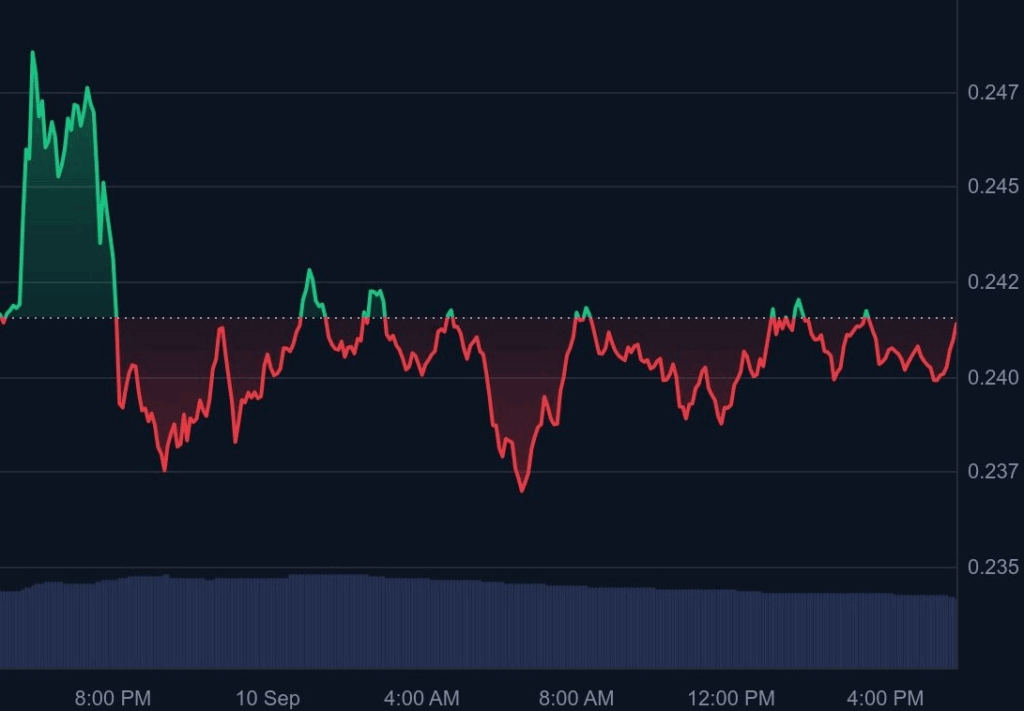Click the 0.242 price axis label
The image size is (1024, 711).
coord(993,282)
